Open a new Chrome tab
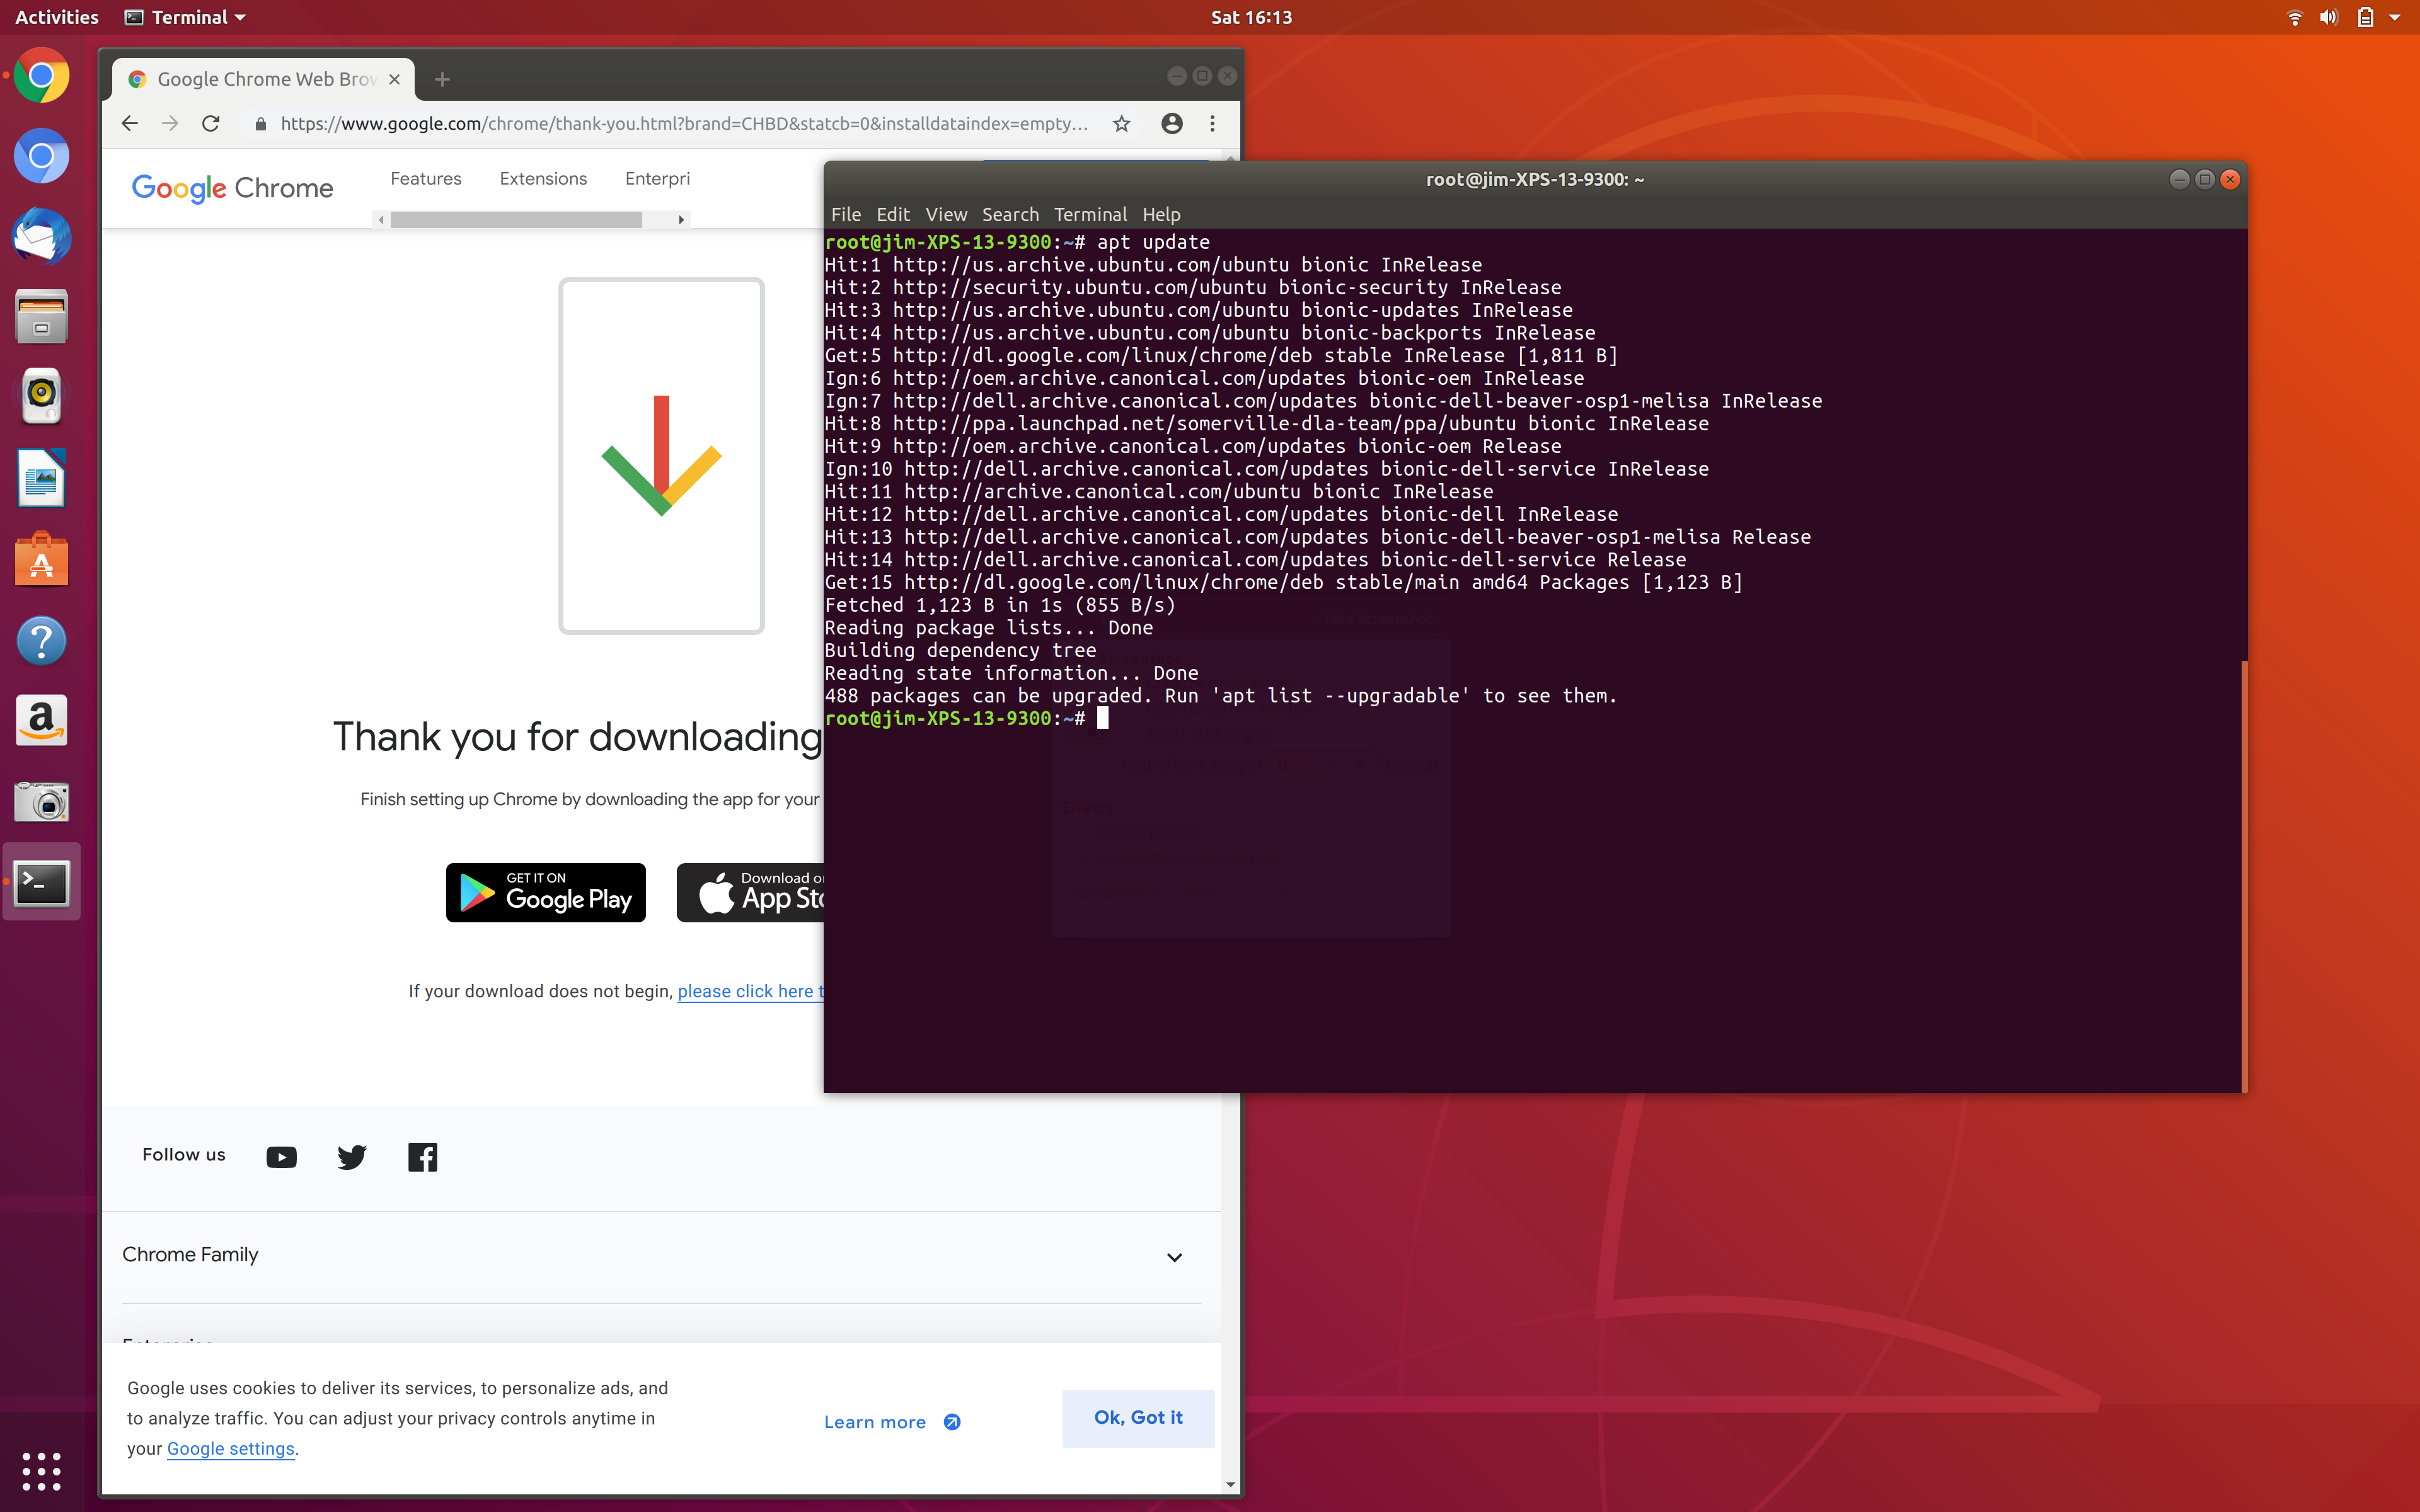 point(442,79)
